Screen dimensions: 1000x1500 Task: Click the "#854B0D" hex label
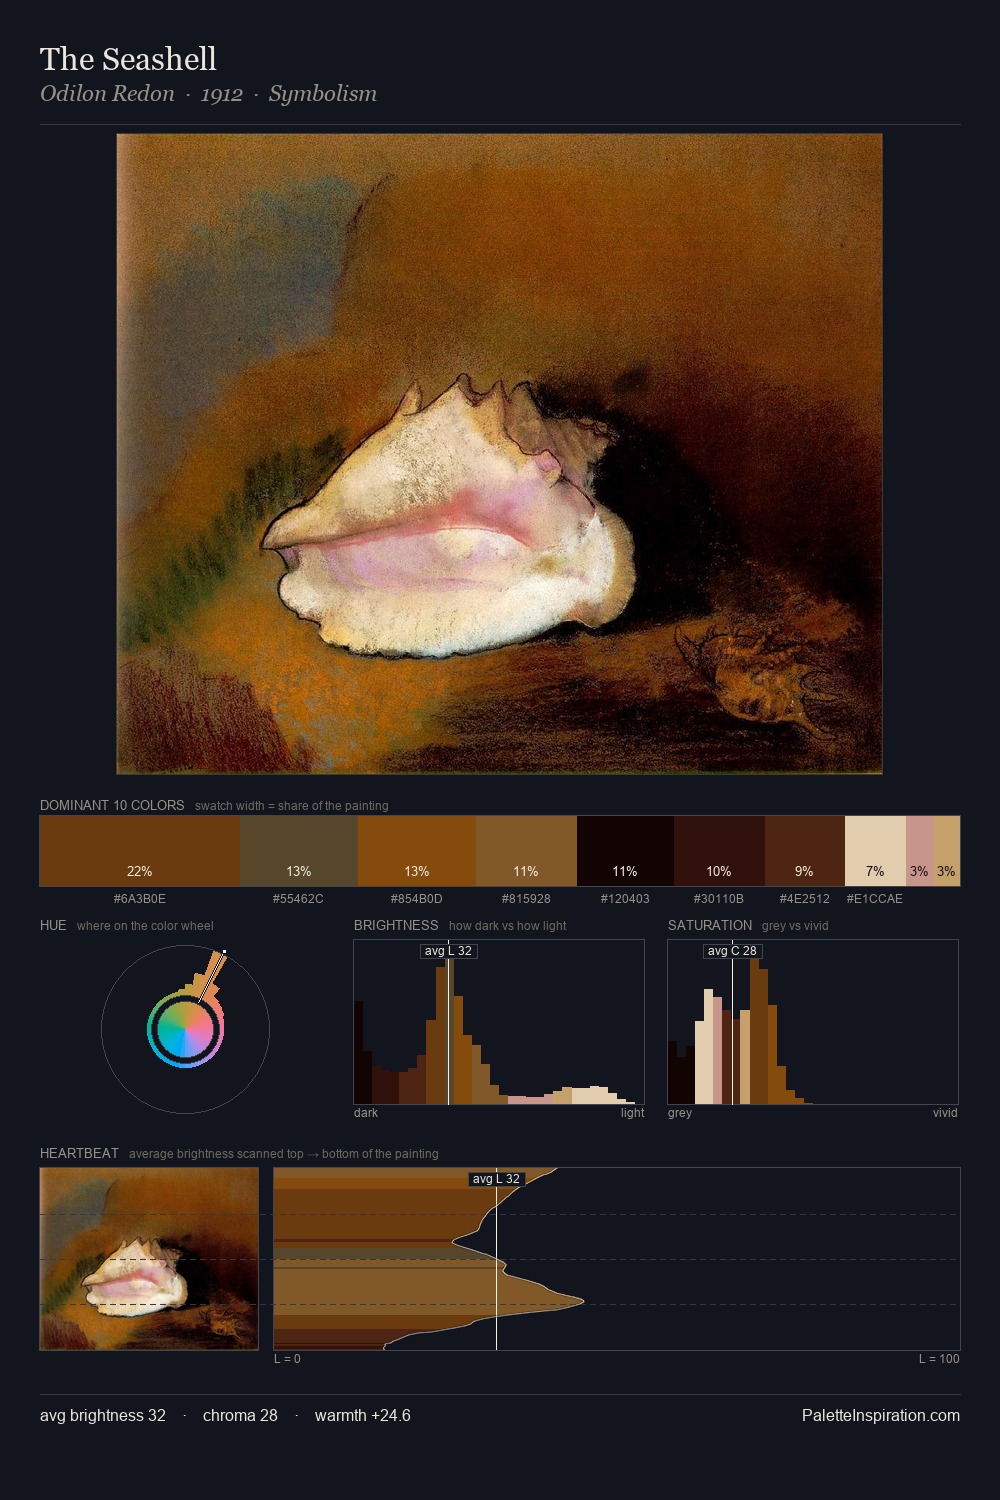coord(416,899)
